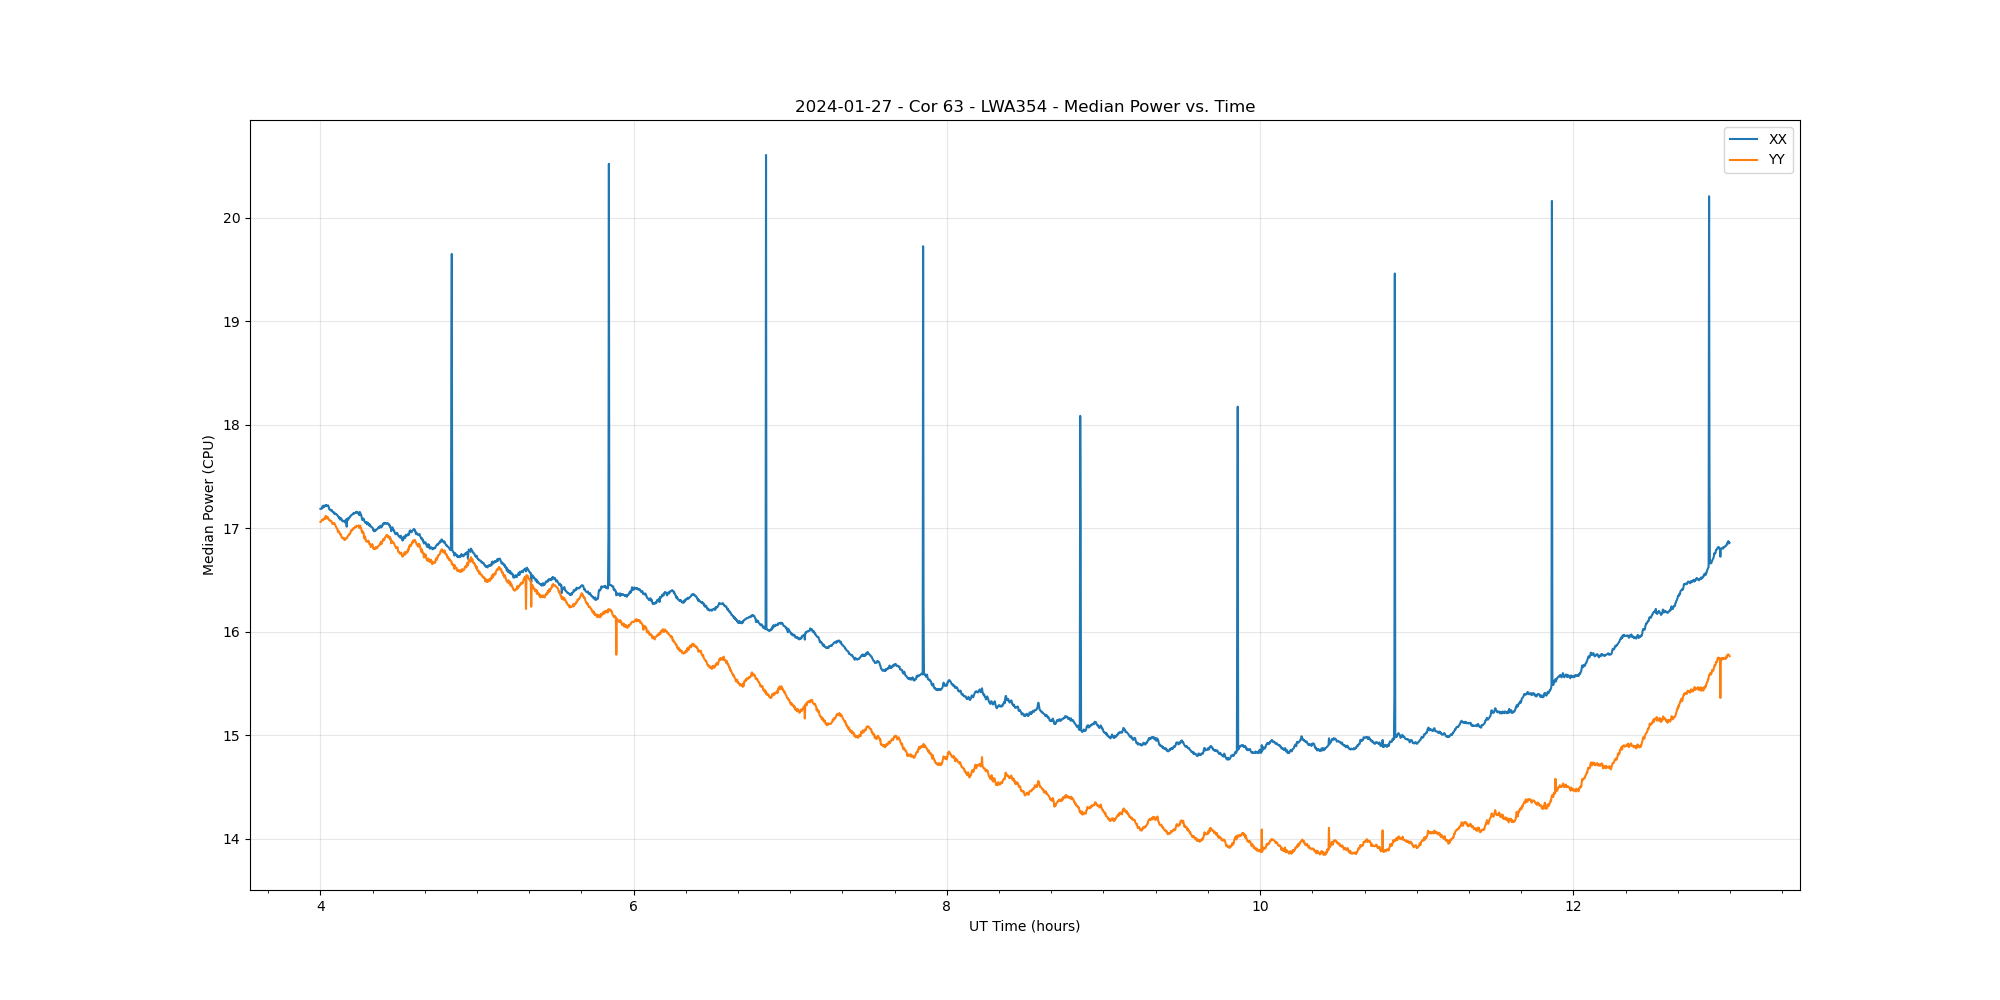Image resolution: width=2000 pixels, height=1000 pixels.
Task: Click the 'Median Power (CPU)' y-axis label
Action: click(209, 505)
